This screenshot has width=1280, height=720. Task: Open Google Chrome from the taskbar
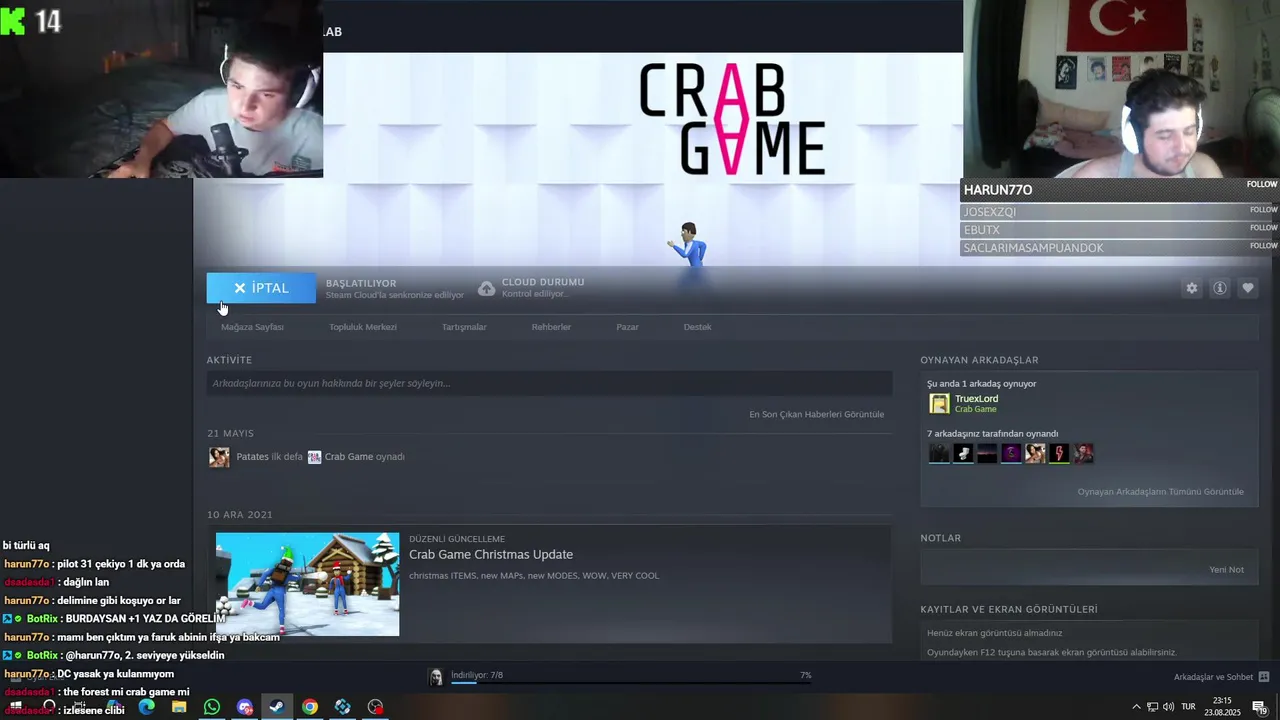310,707
